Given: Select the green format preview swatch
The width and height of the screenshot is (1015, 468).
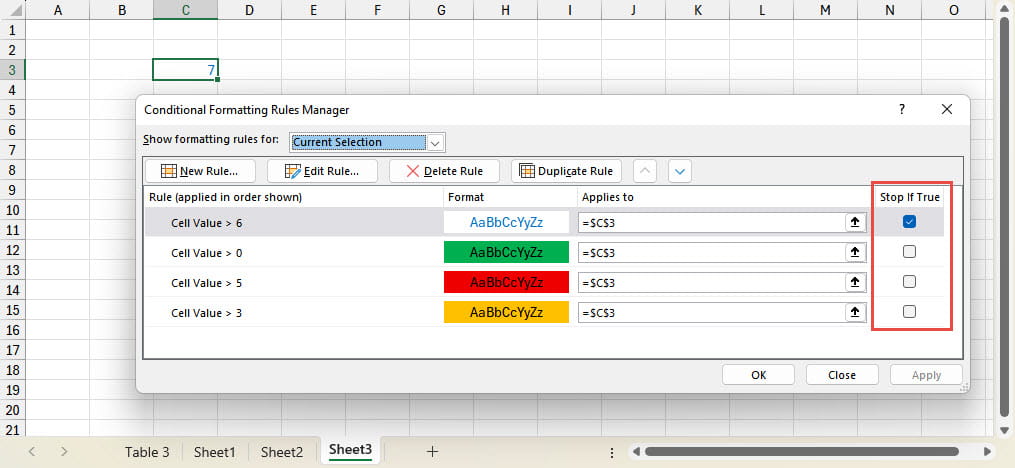Looking at the screenshot, I should pyautogui.click(x=506, y=252).
